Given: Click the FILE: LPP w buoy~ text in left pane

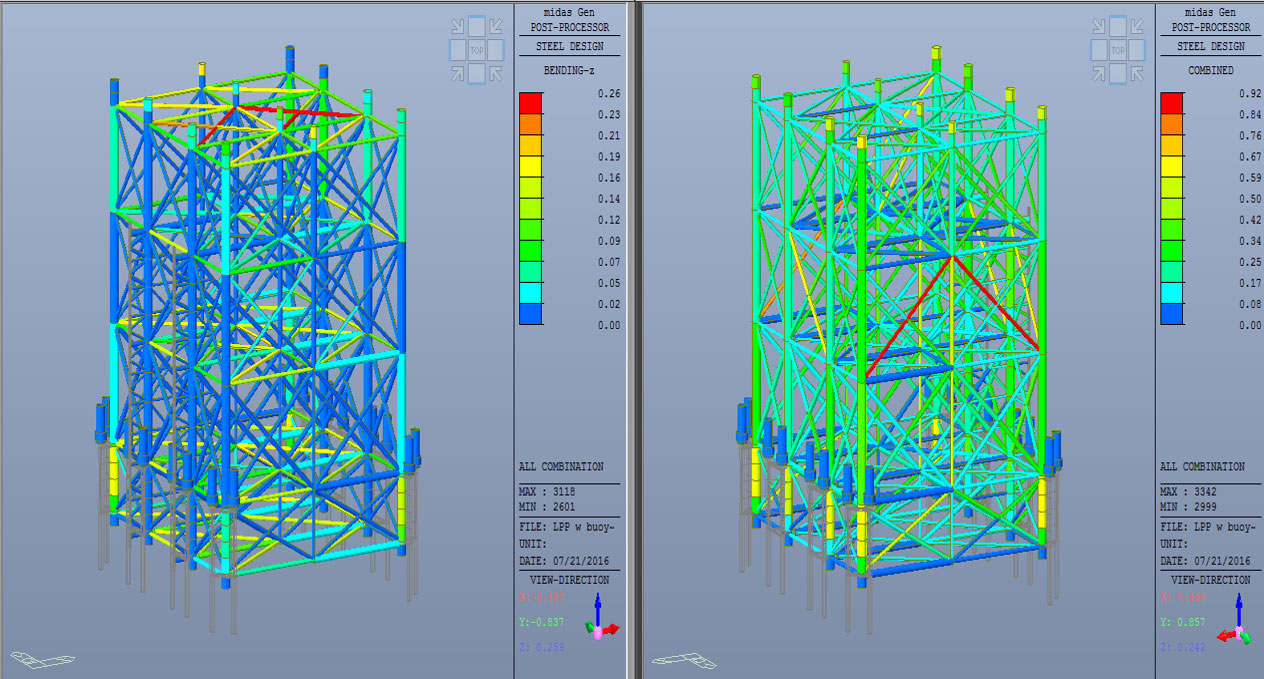Looking at the screenshot, I should click(x=567, y=526).
